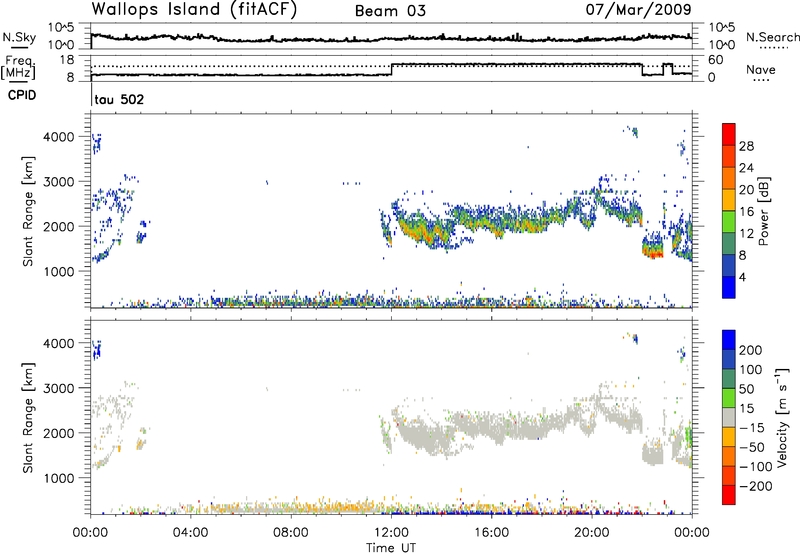Screen dimensions: 800x554
Task: Click the '12' label on Power colorbar
Action: [746, 234]
